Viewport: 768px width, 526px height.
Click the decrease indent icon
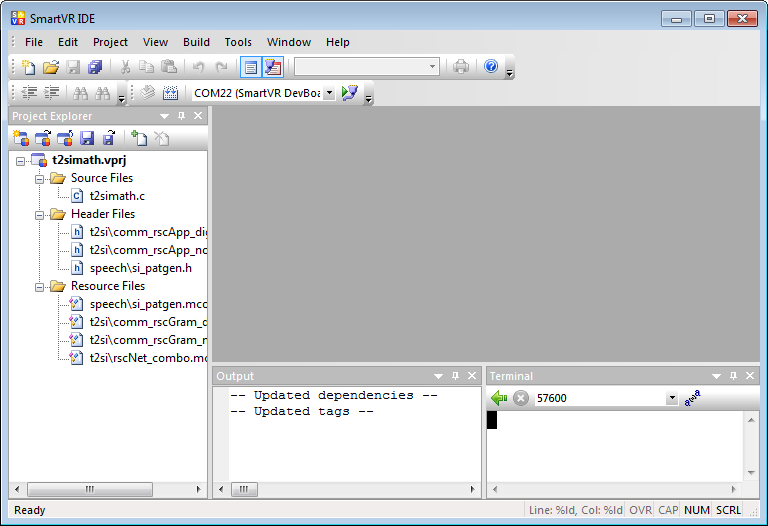29,93
